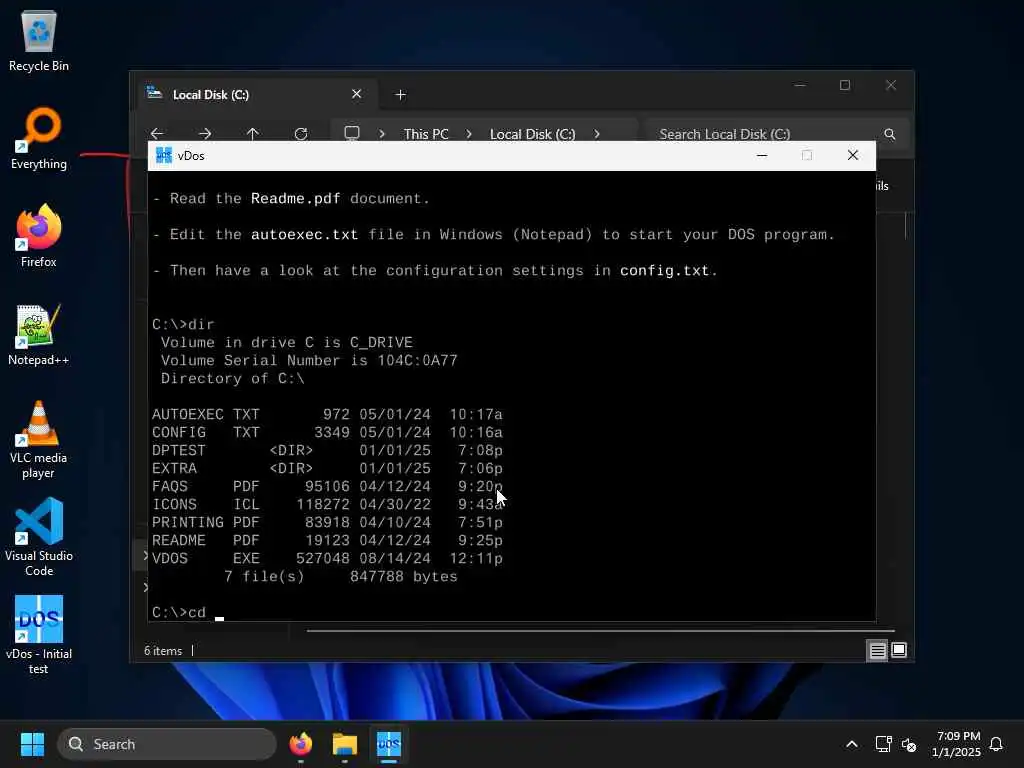1024x768 pixels.
Task: Launch VLC media player from desktop
Action: click(x=39, y=440)
